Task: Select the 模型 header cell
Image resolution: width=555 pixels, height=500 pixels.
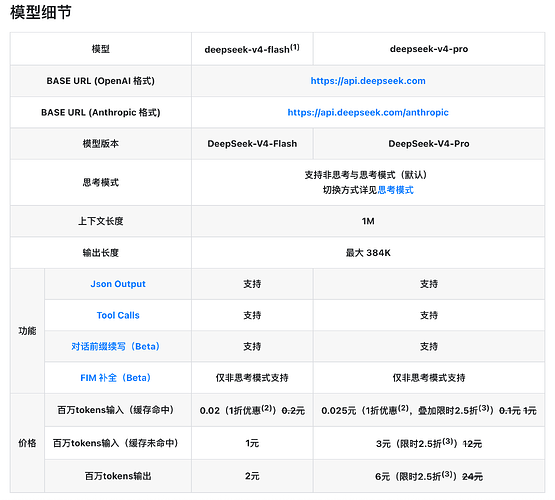Action: [x=101, y=49]
